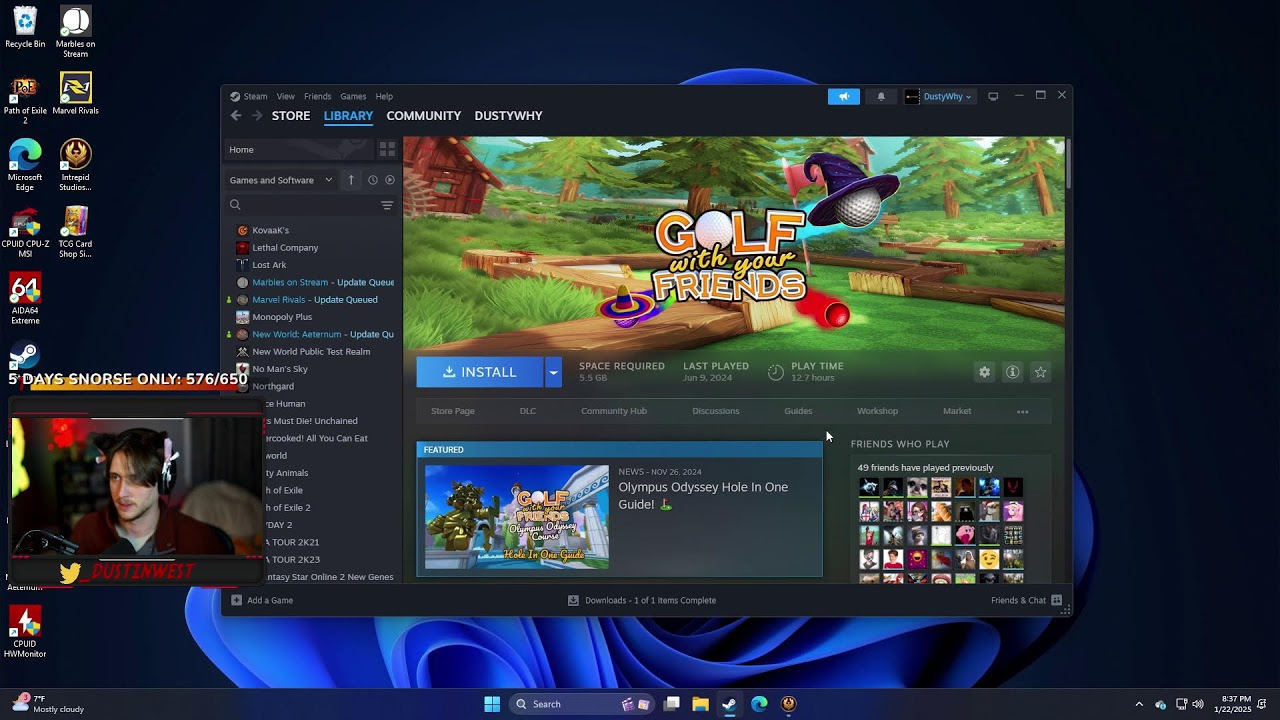Image resolution: width=1280 pixels, height=720 pixels.
Task: Open install options dropdown arrow
Action: [x=552, y=372]
